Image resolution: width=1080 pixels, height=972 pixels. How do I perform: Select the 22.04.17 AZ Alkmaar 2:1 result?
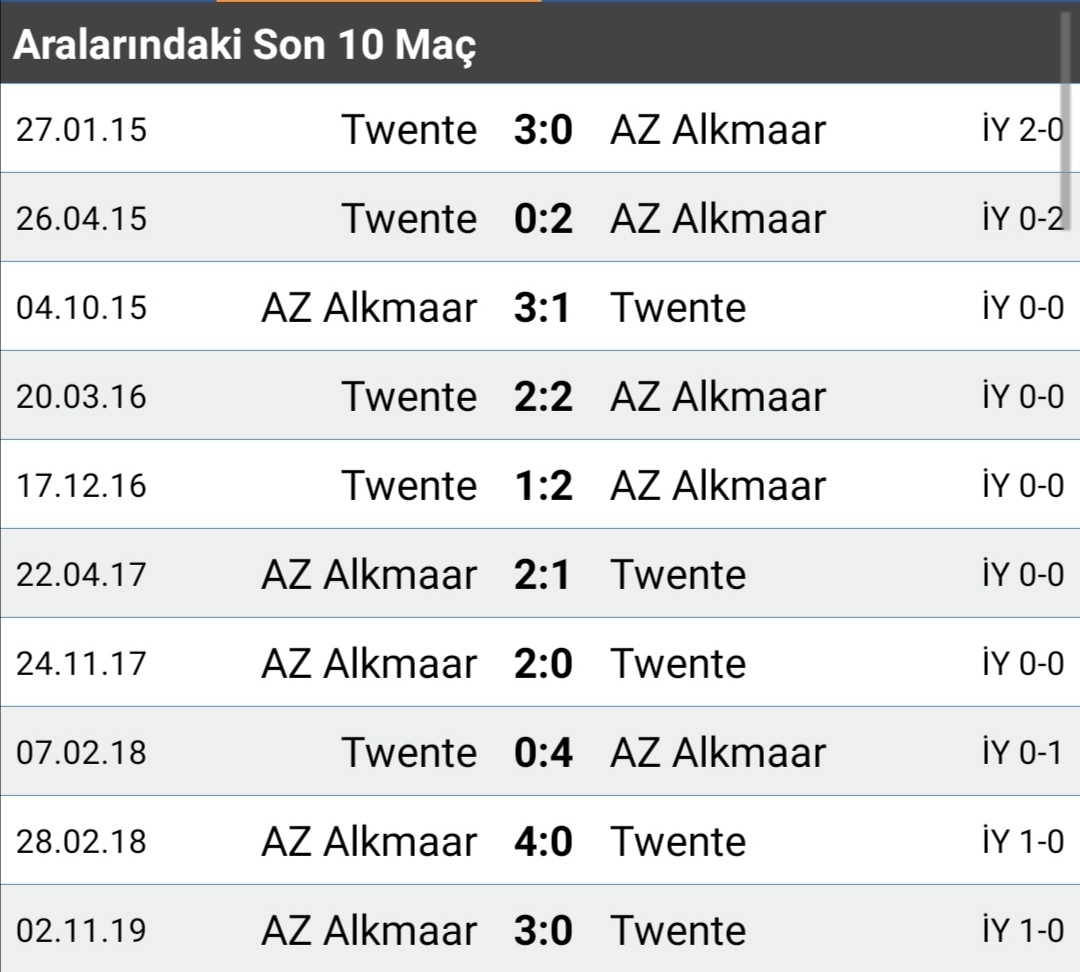(540, 573)
